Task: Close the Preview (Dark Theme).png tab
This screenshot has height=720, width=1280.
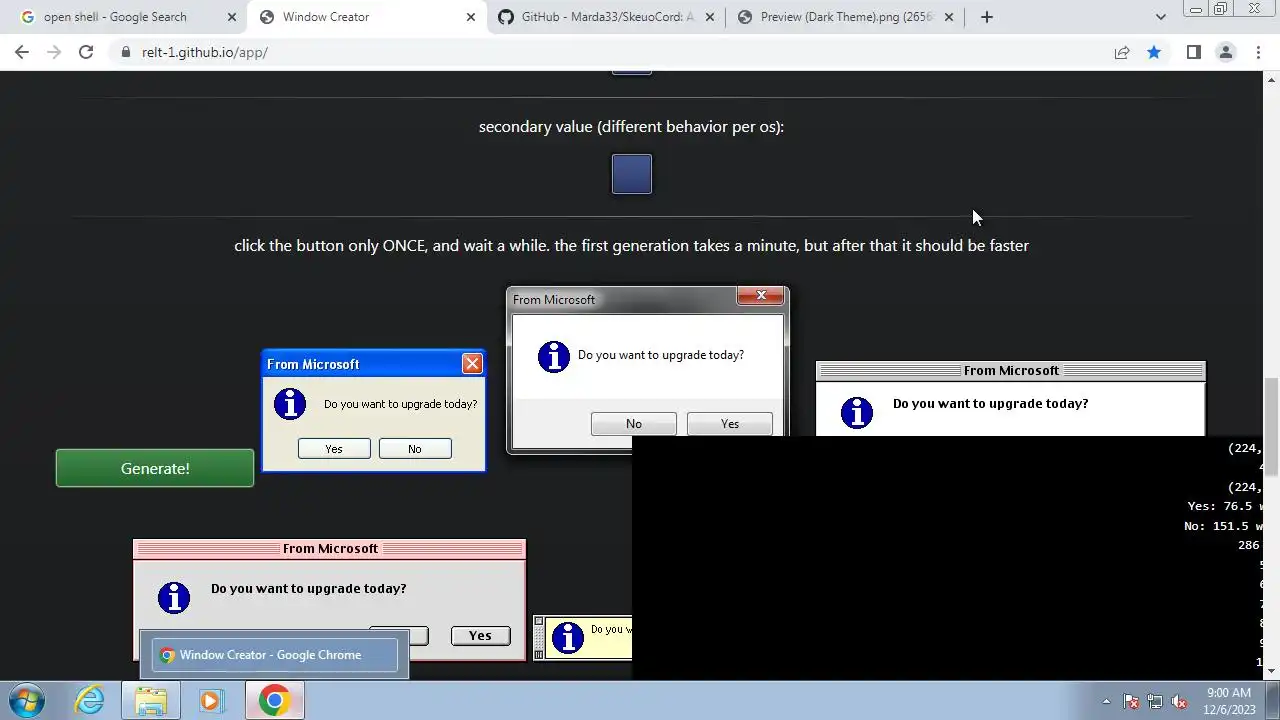Action: 949,17
